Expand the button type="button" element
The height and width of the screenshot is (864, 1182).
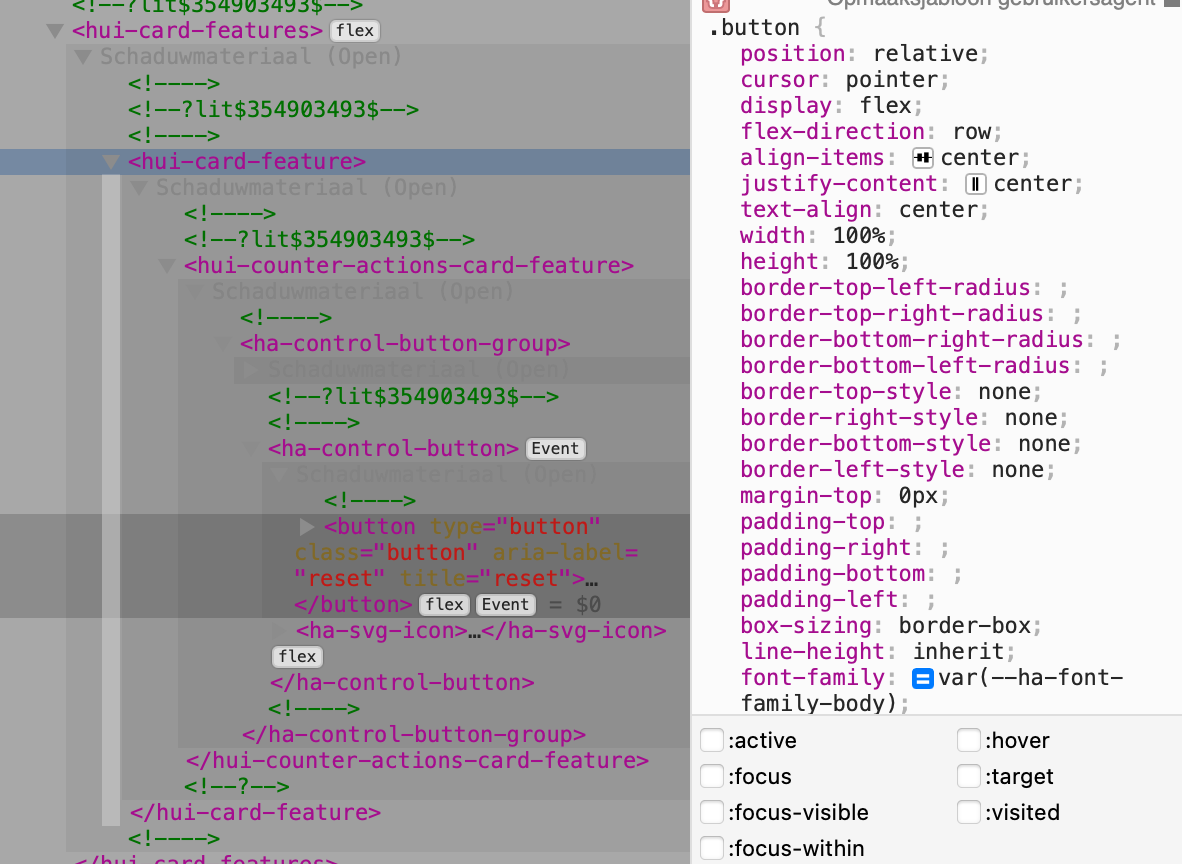coord(306,526)
